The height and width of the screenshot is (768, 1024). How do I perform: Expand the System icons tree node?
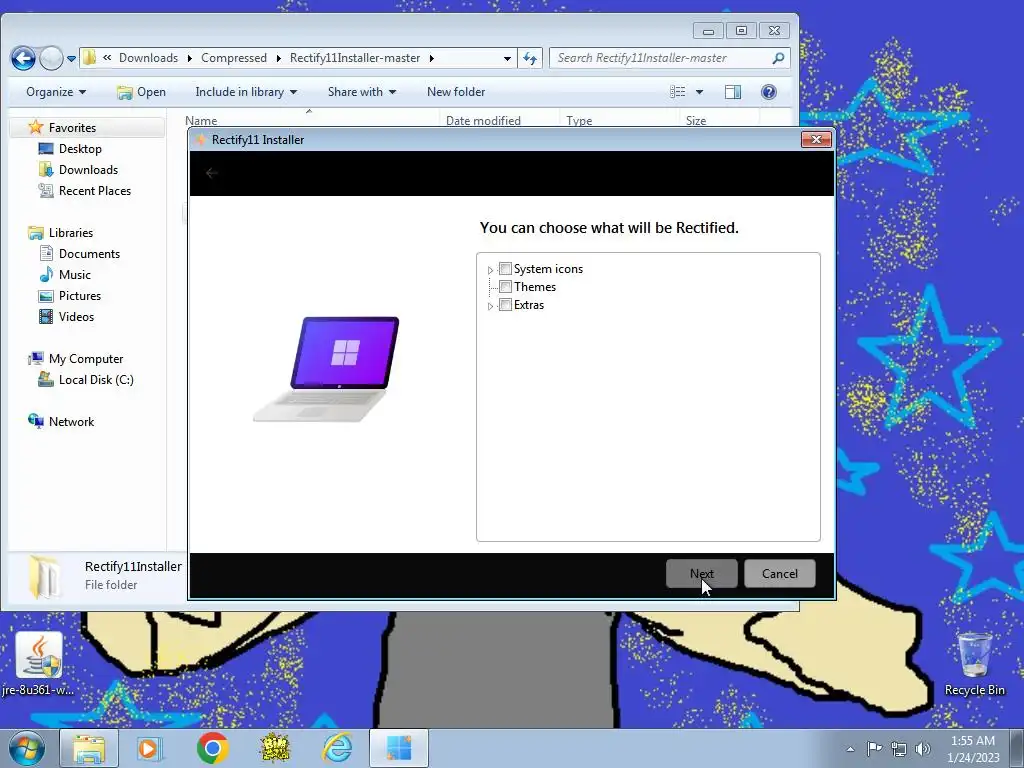pos(490,270)
